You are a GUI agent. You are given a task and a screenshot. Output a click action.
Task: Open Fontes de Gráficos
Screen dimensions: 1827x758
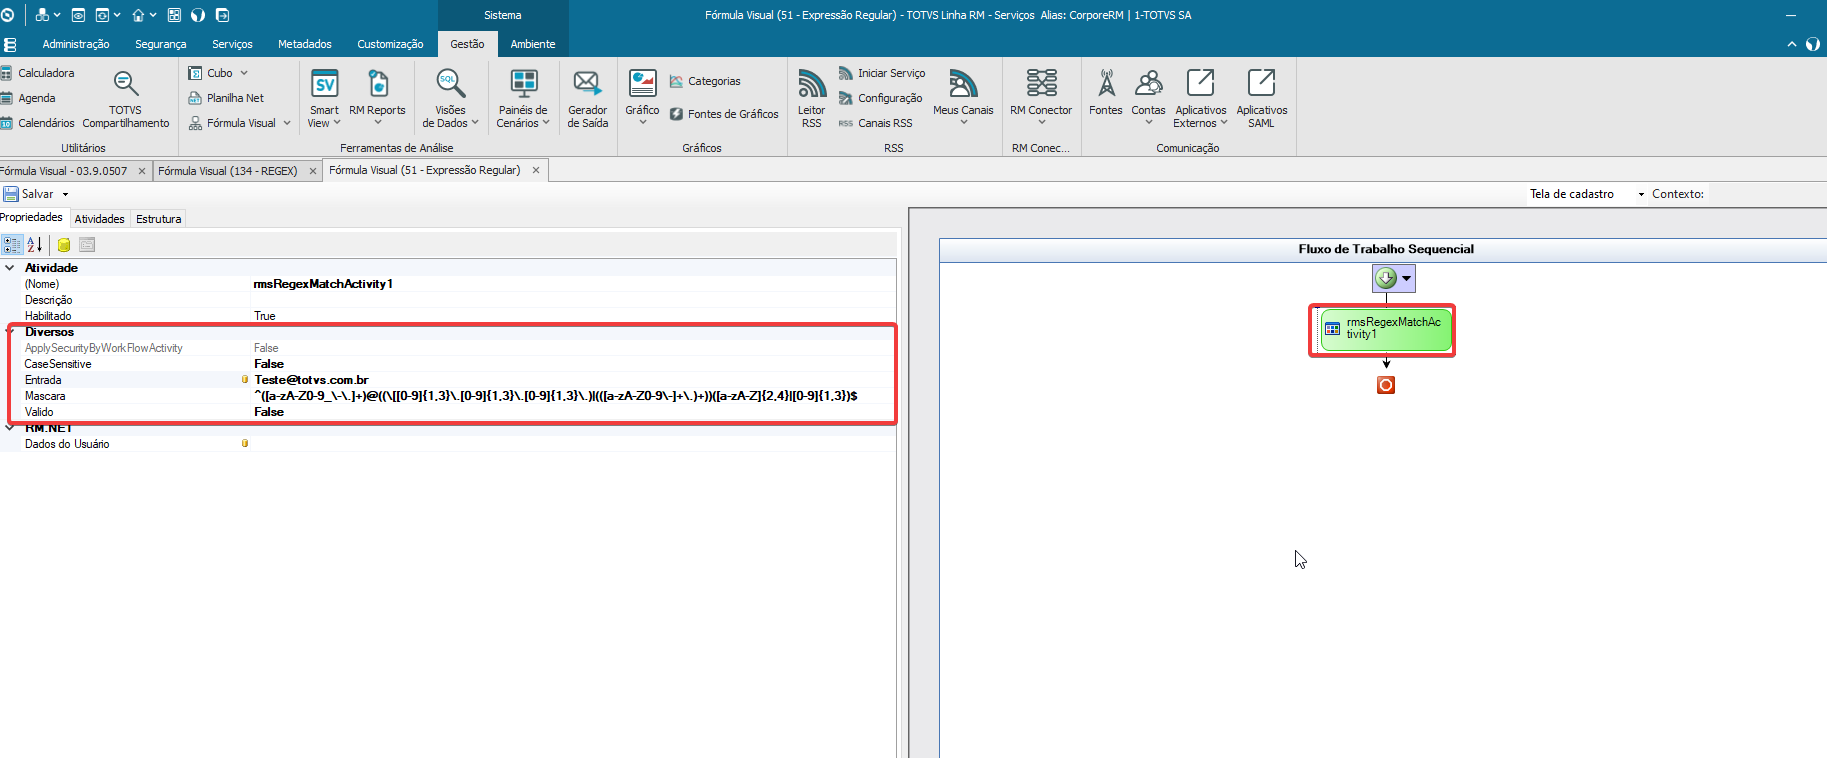(x=724, y=114)
